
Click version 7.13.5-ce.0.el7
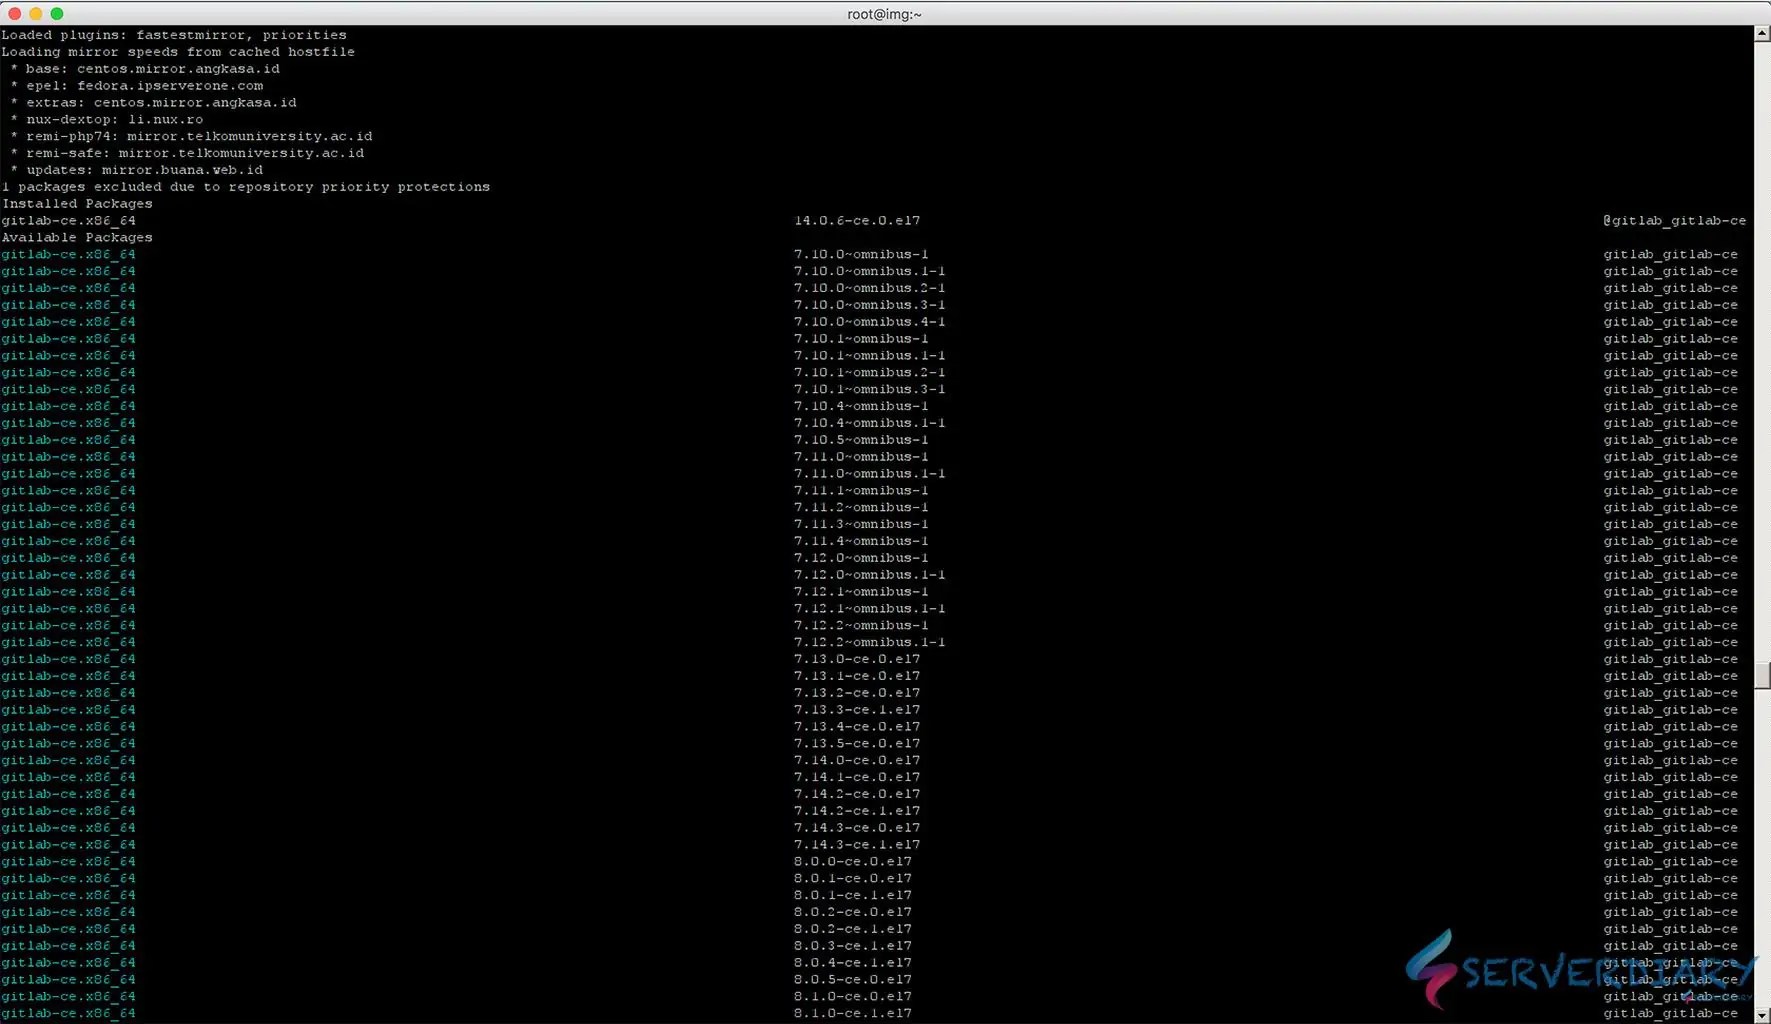coord(857,744)
